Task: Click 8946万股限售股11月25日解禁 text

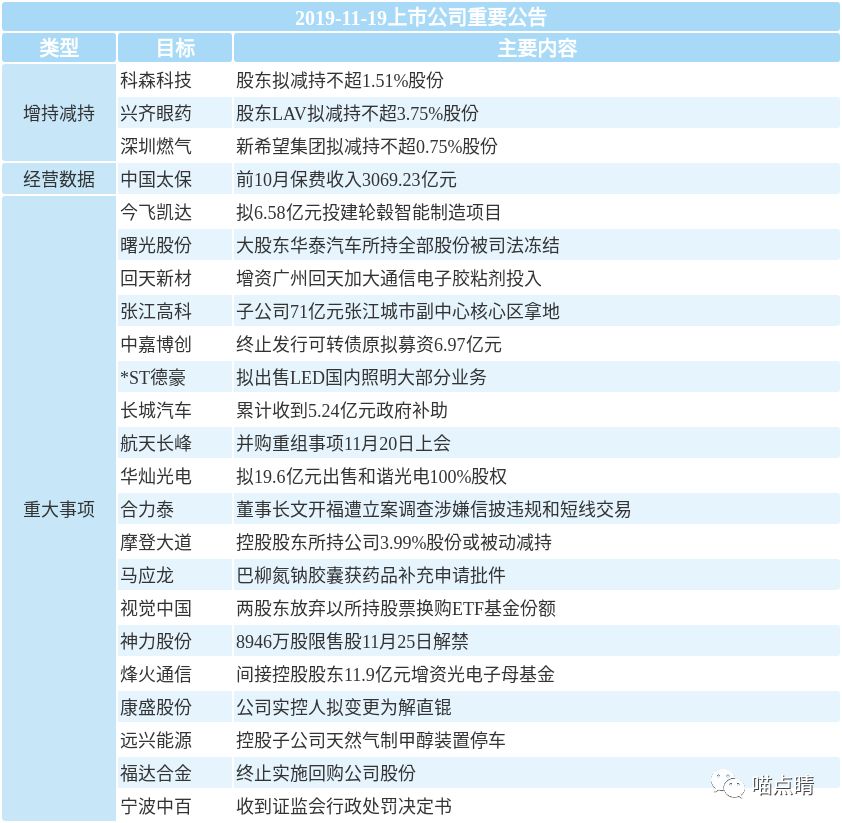Action: 352,642
